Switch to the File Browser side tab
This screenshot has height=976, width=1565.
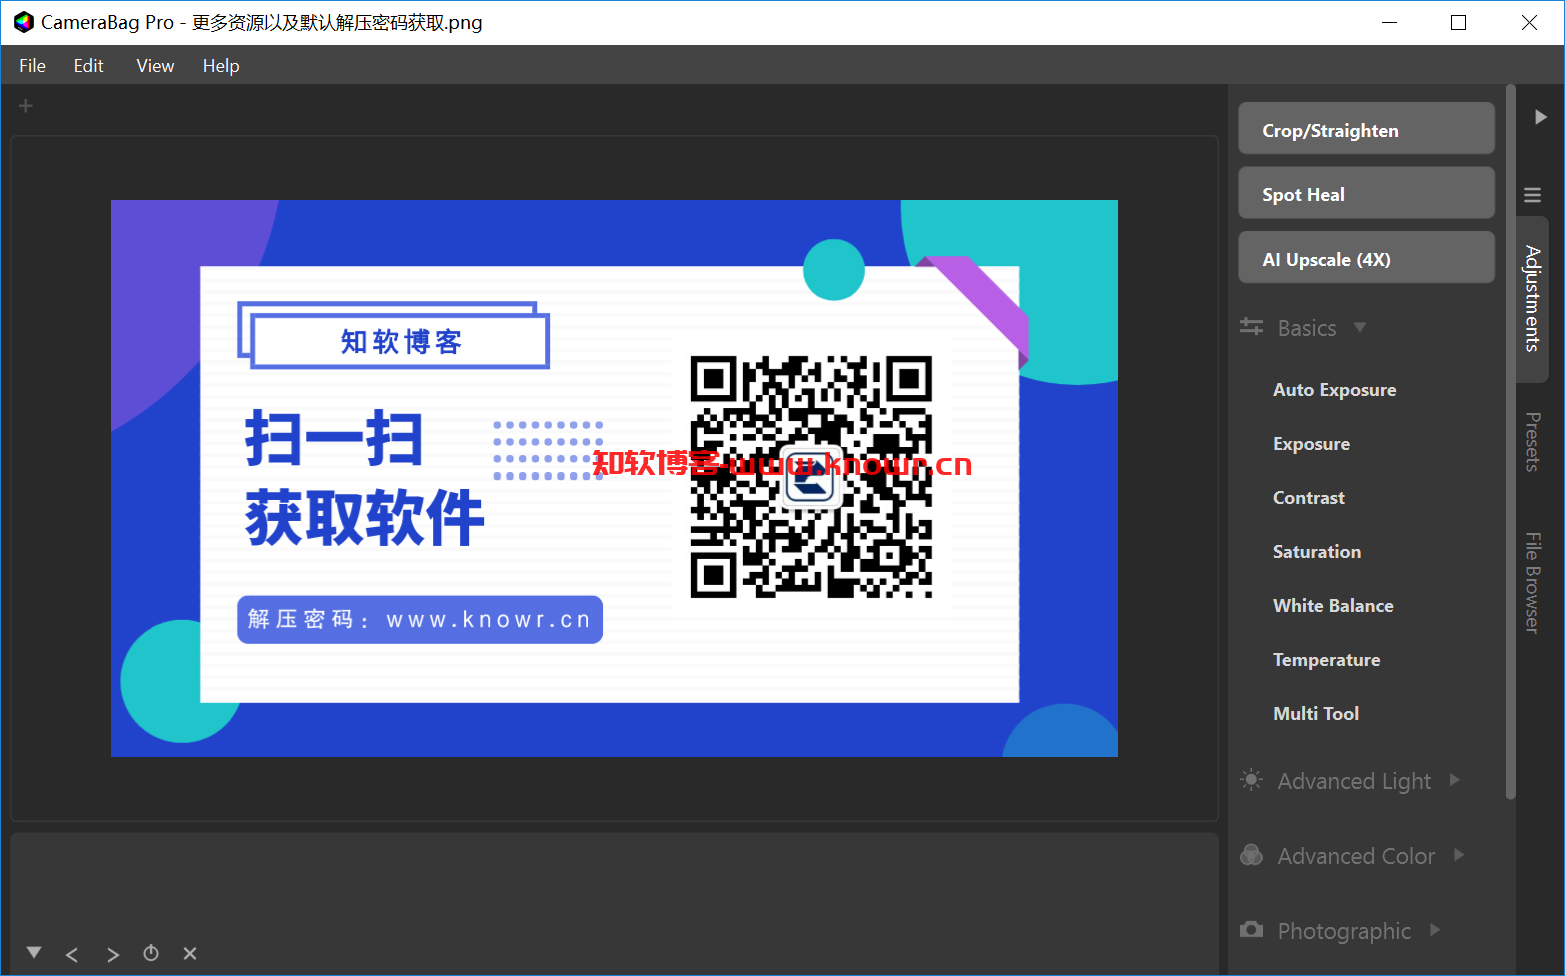1532,583
